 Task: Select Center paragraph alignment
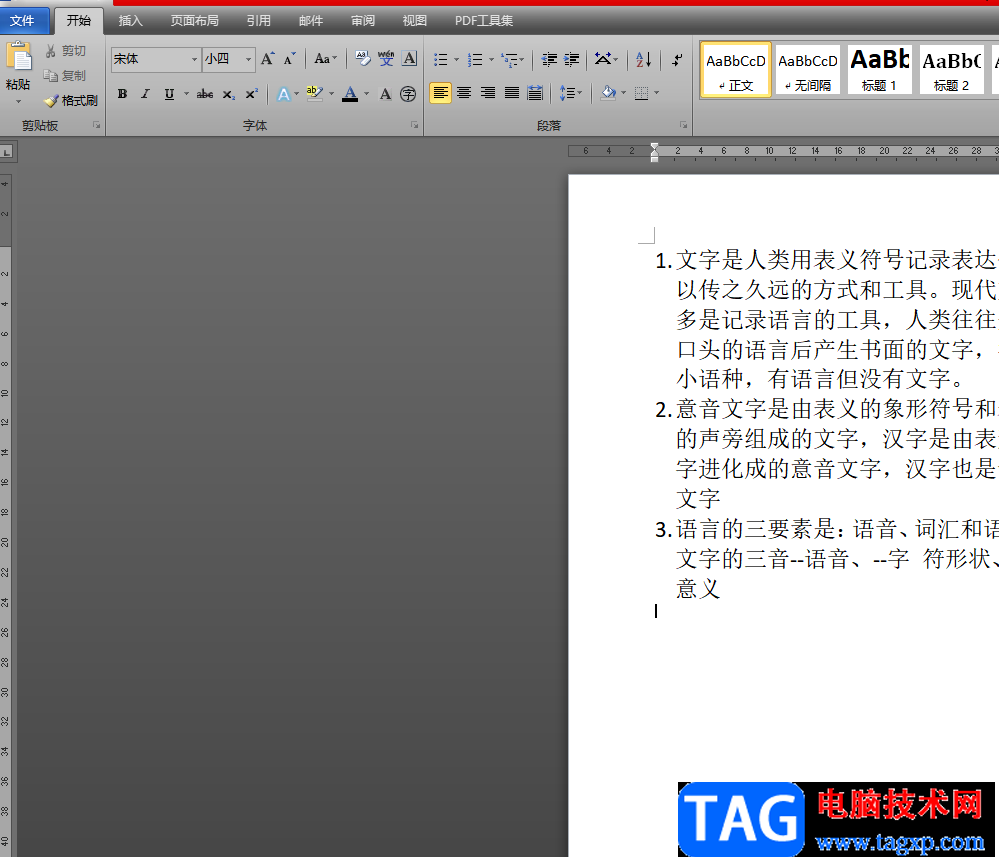pyautogui.click(x=464, y=94)
